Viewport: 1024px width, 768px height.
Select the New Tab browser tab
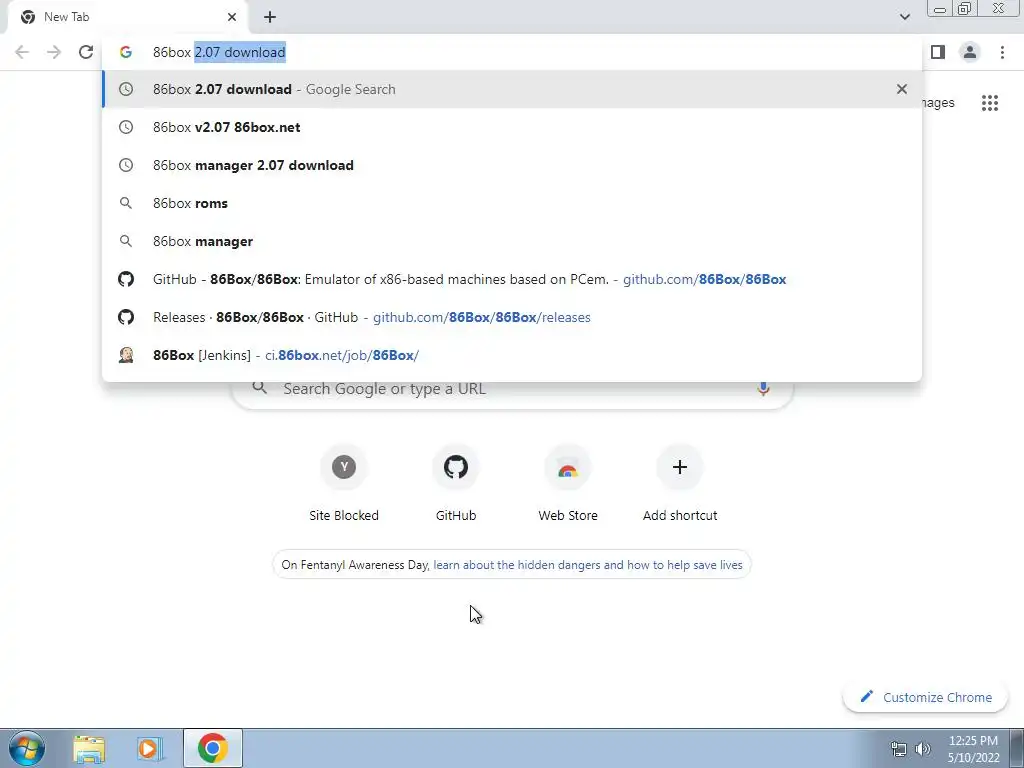[x=127, y=17]
